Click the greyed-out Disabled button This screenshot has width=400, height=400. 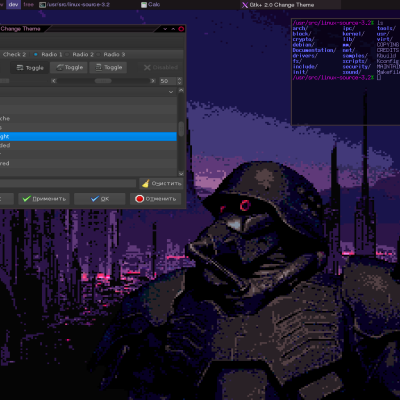pos(161,67)
